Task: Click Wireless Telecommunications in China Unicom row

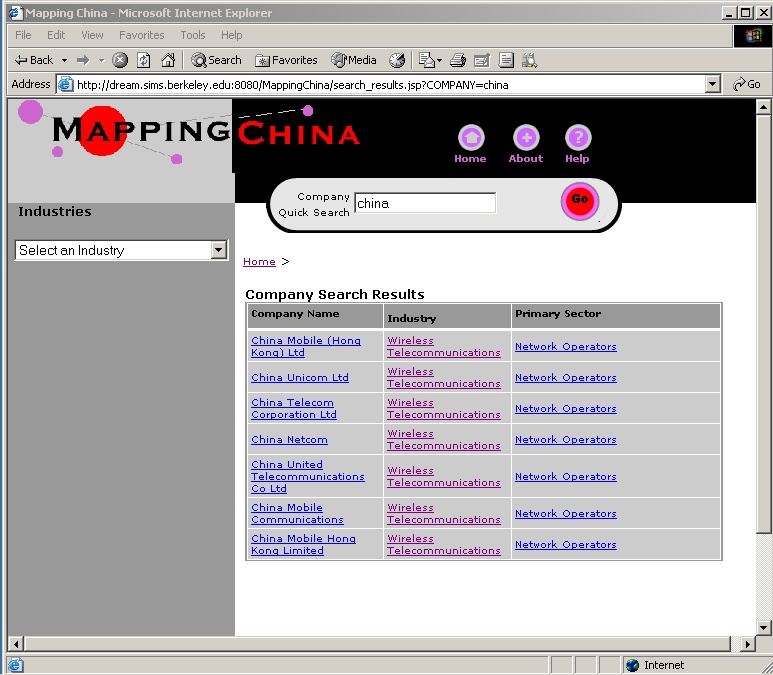Action: pyautogui.click(x=444, y=378)
